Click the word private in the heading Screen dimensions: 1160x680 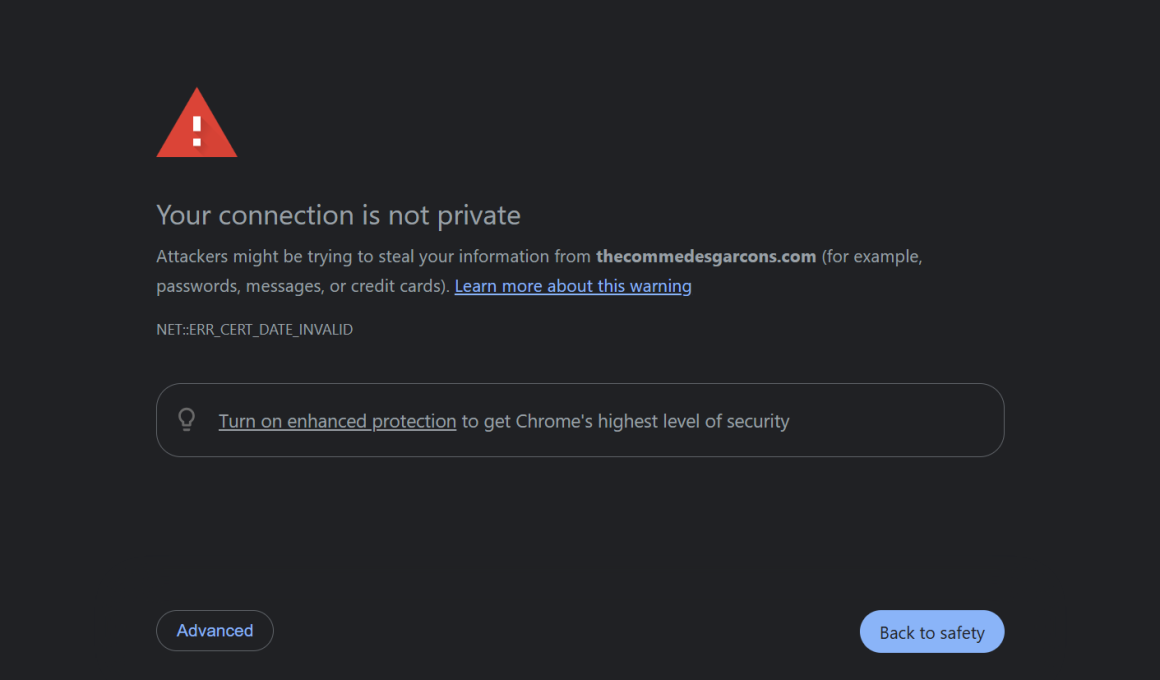click(x=479, y=215)
